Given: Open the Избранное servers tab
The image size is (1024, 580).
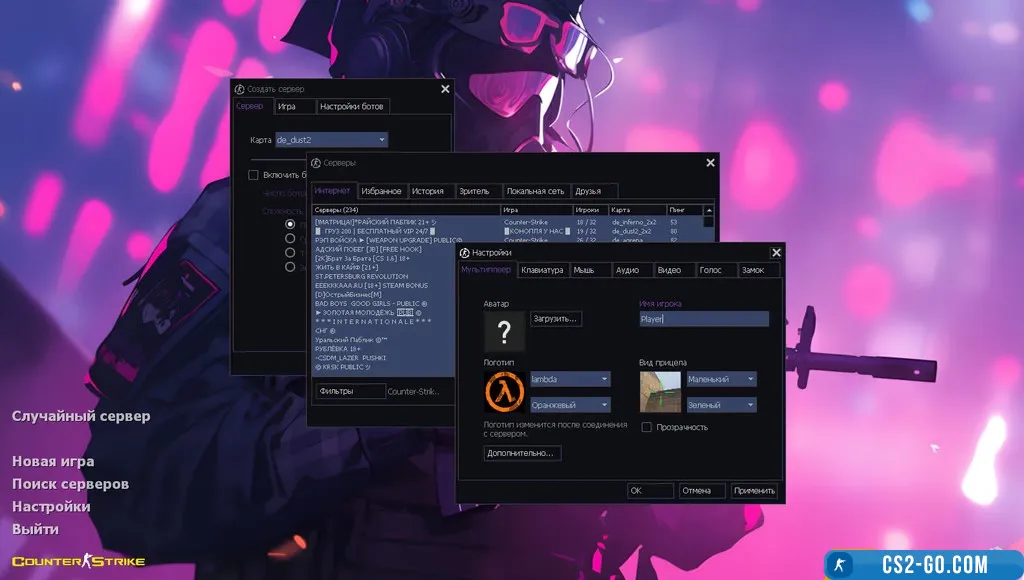Looking at the screenshot, I should pos(381,191).
